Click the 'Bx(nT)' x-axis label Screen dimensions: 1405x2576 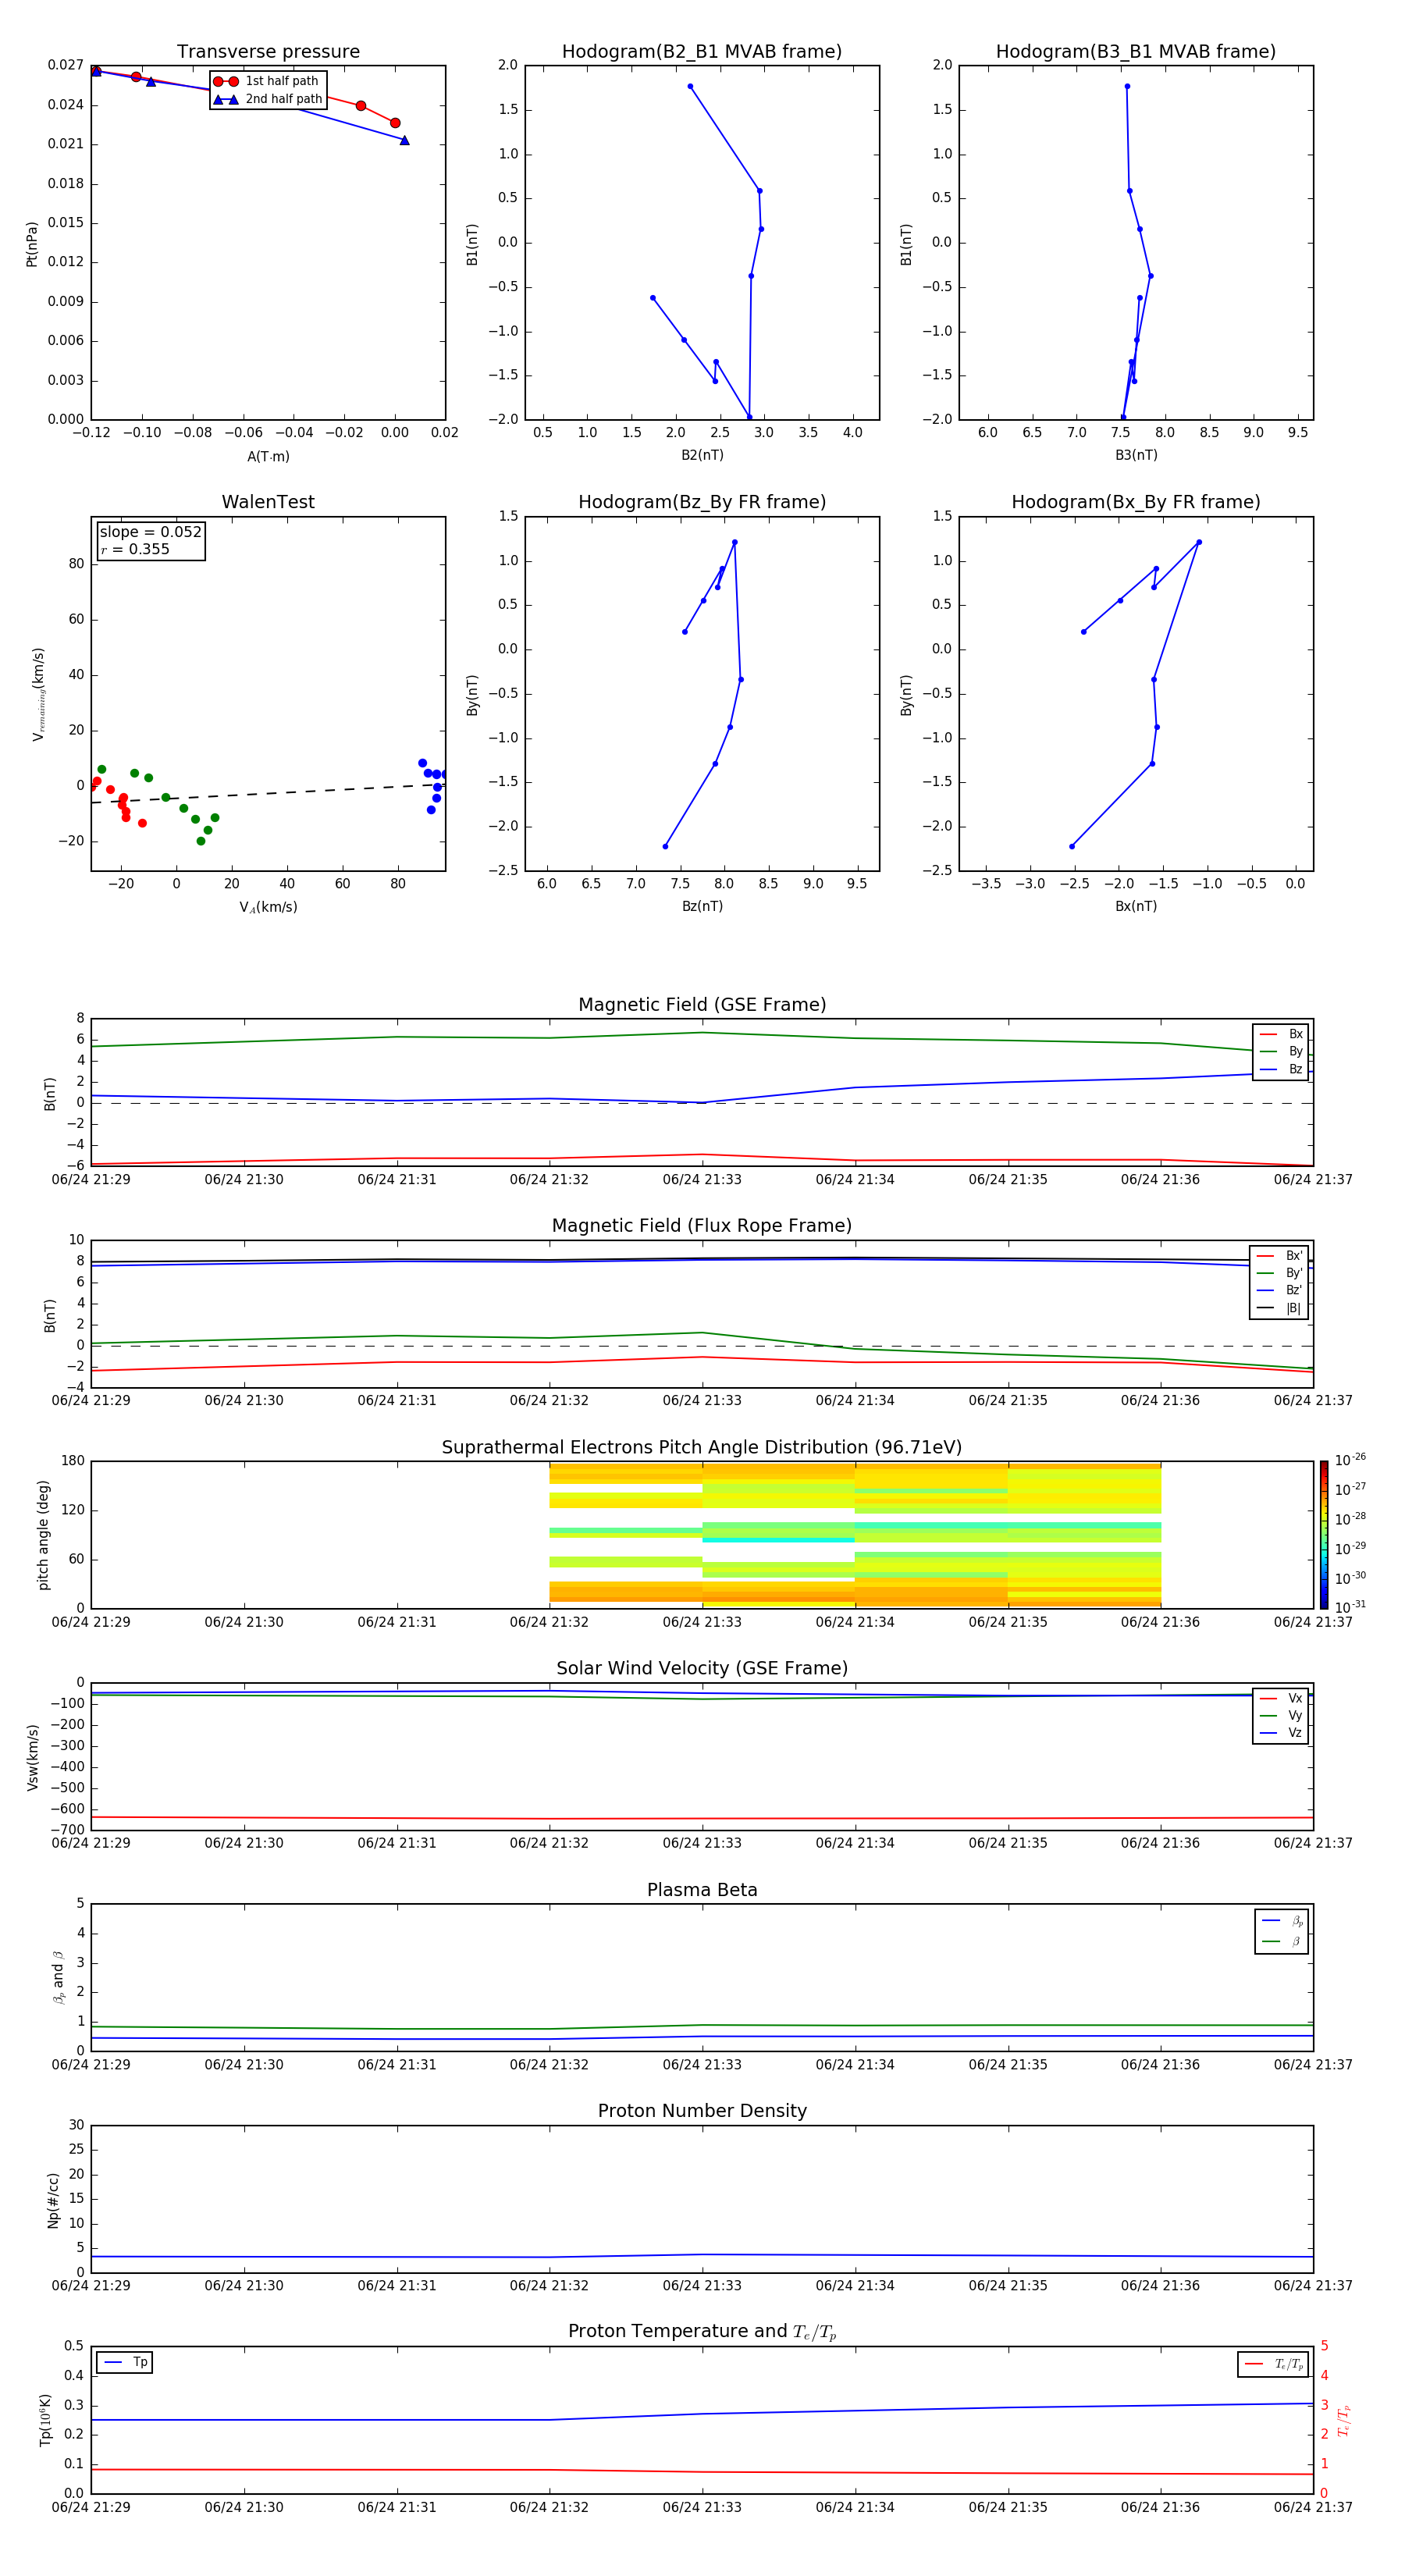click(x=1136, y=906)
